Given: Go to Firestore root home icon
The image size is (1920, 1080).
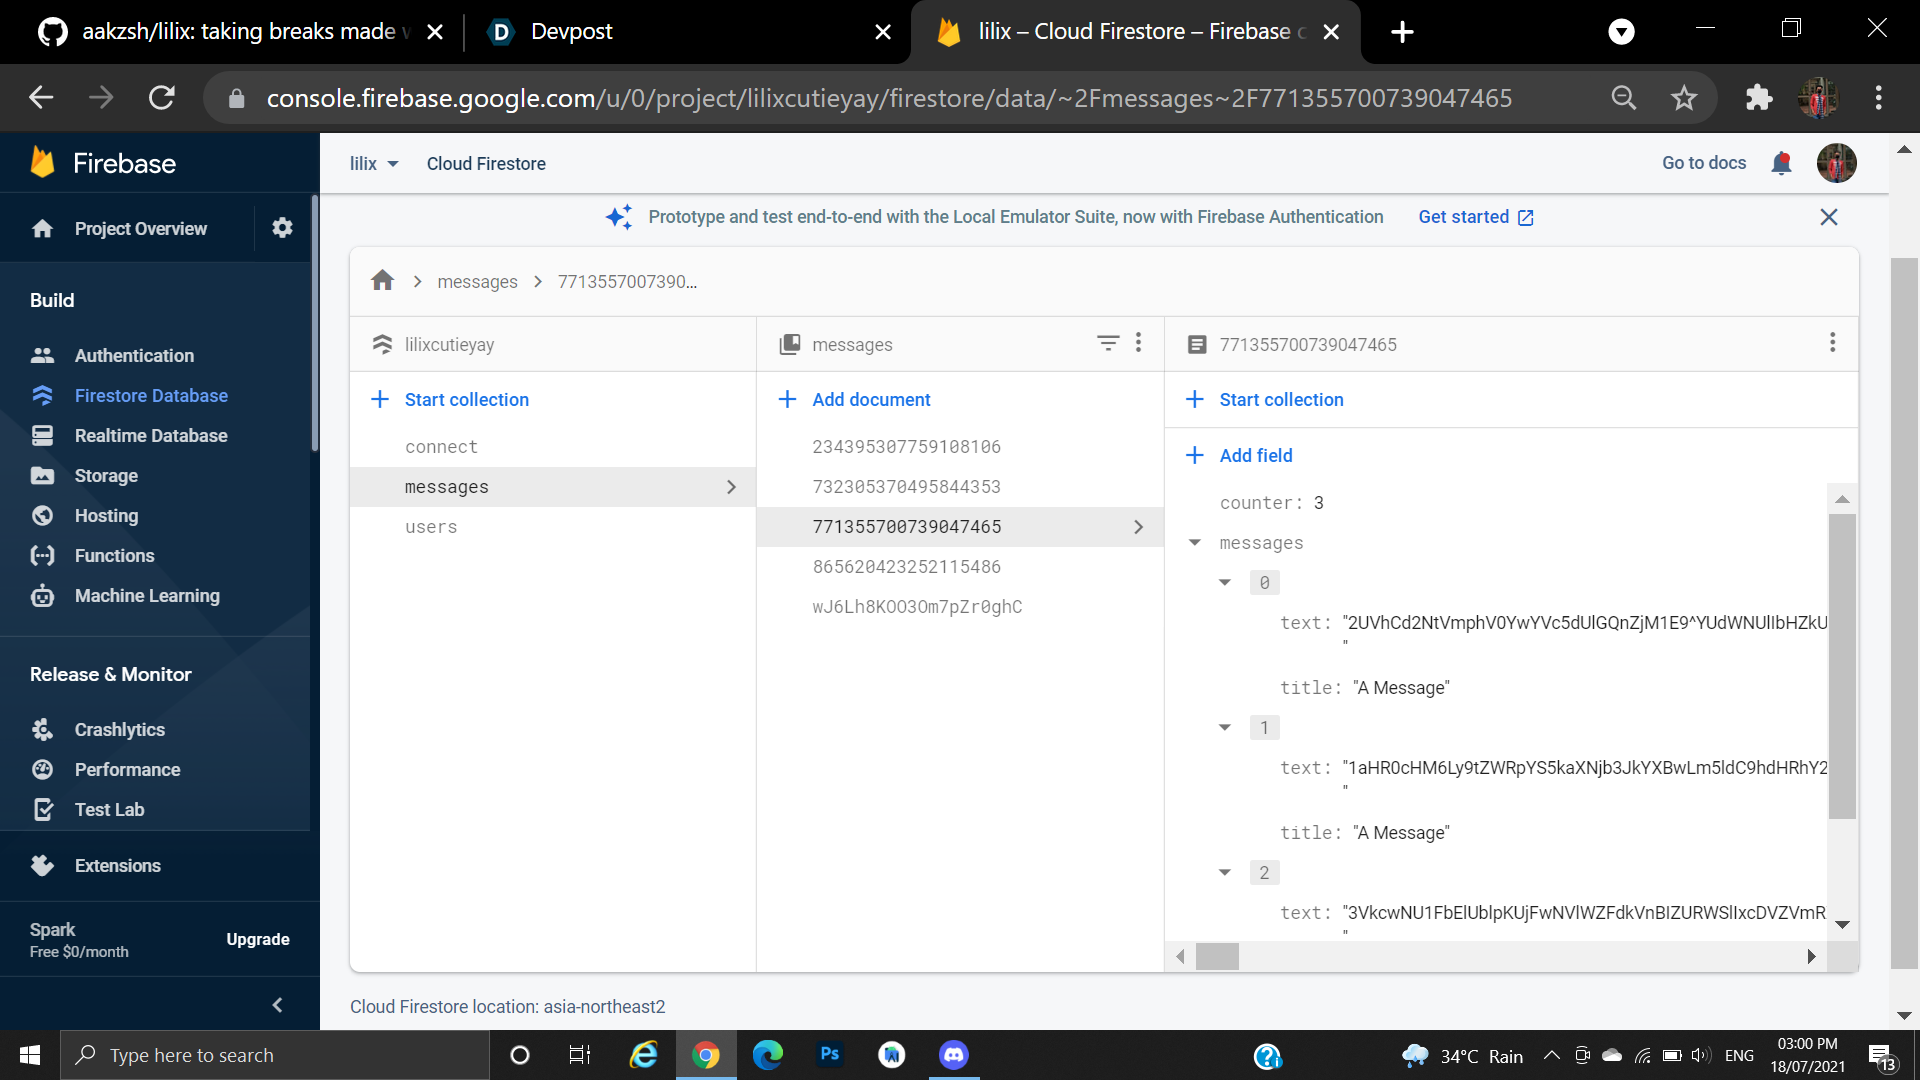Looking at the screenshot, I should [382, 281].
